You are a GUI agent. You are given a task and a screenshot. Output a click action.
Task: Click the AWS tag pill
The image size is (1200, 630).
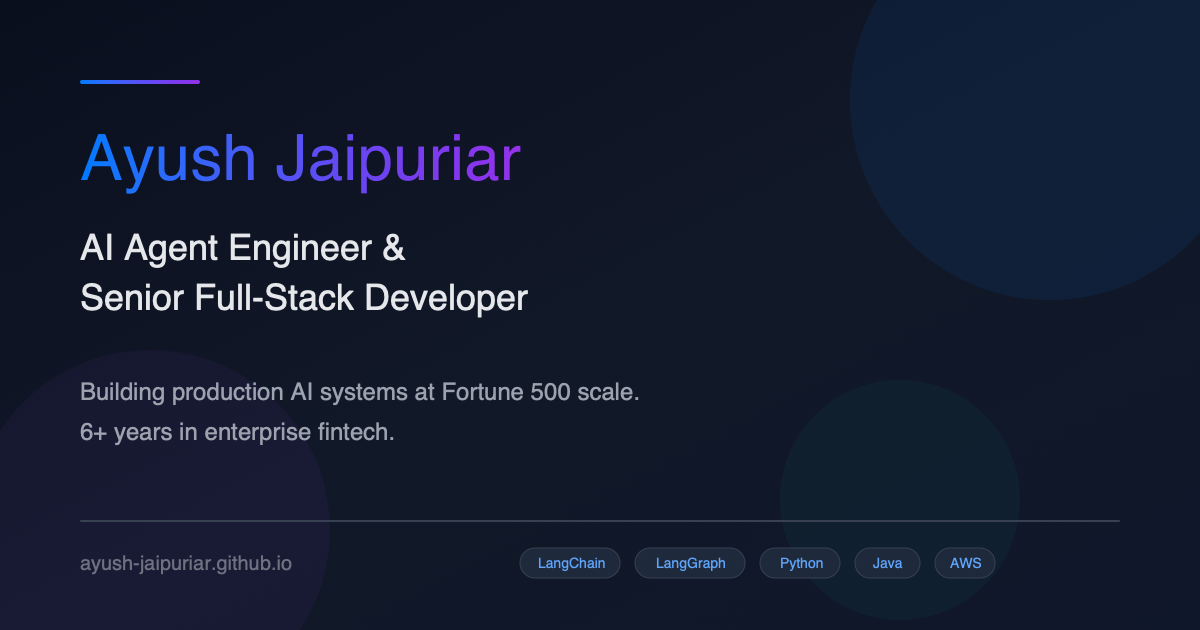pyautogui.click(x=965, y=563)
